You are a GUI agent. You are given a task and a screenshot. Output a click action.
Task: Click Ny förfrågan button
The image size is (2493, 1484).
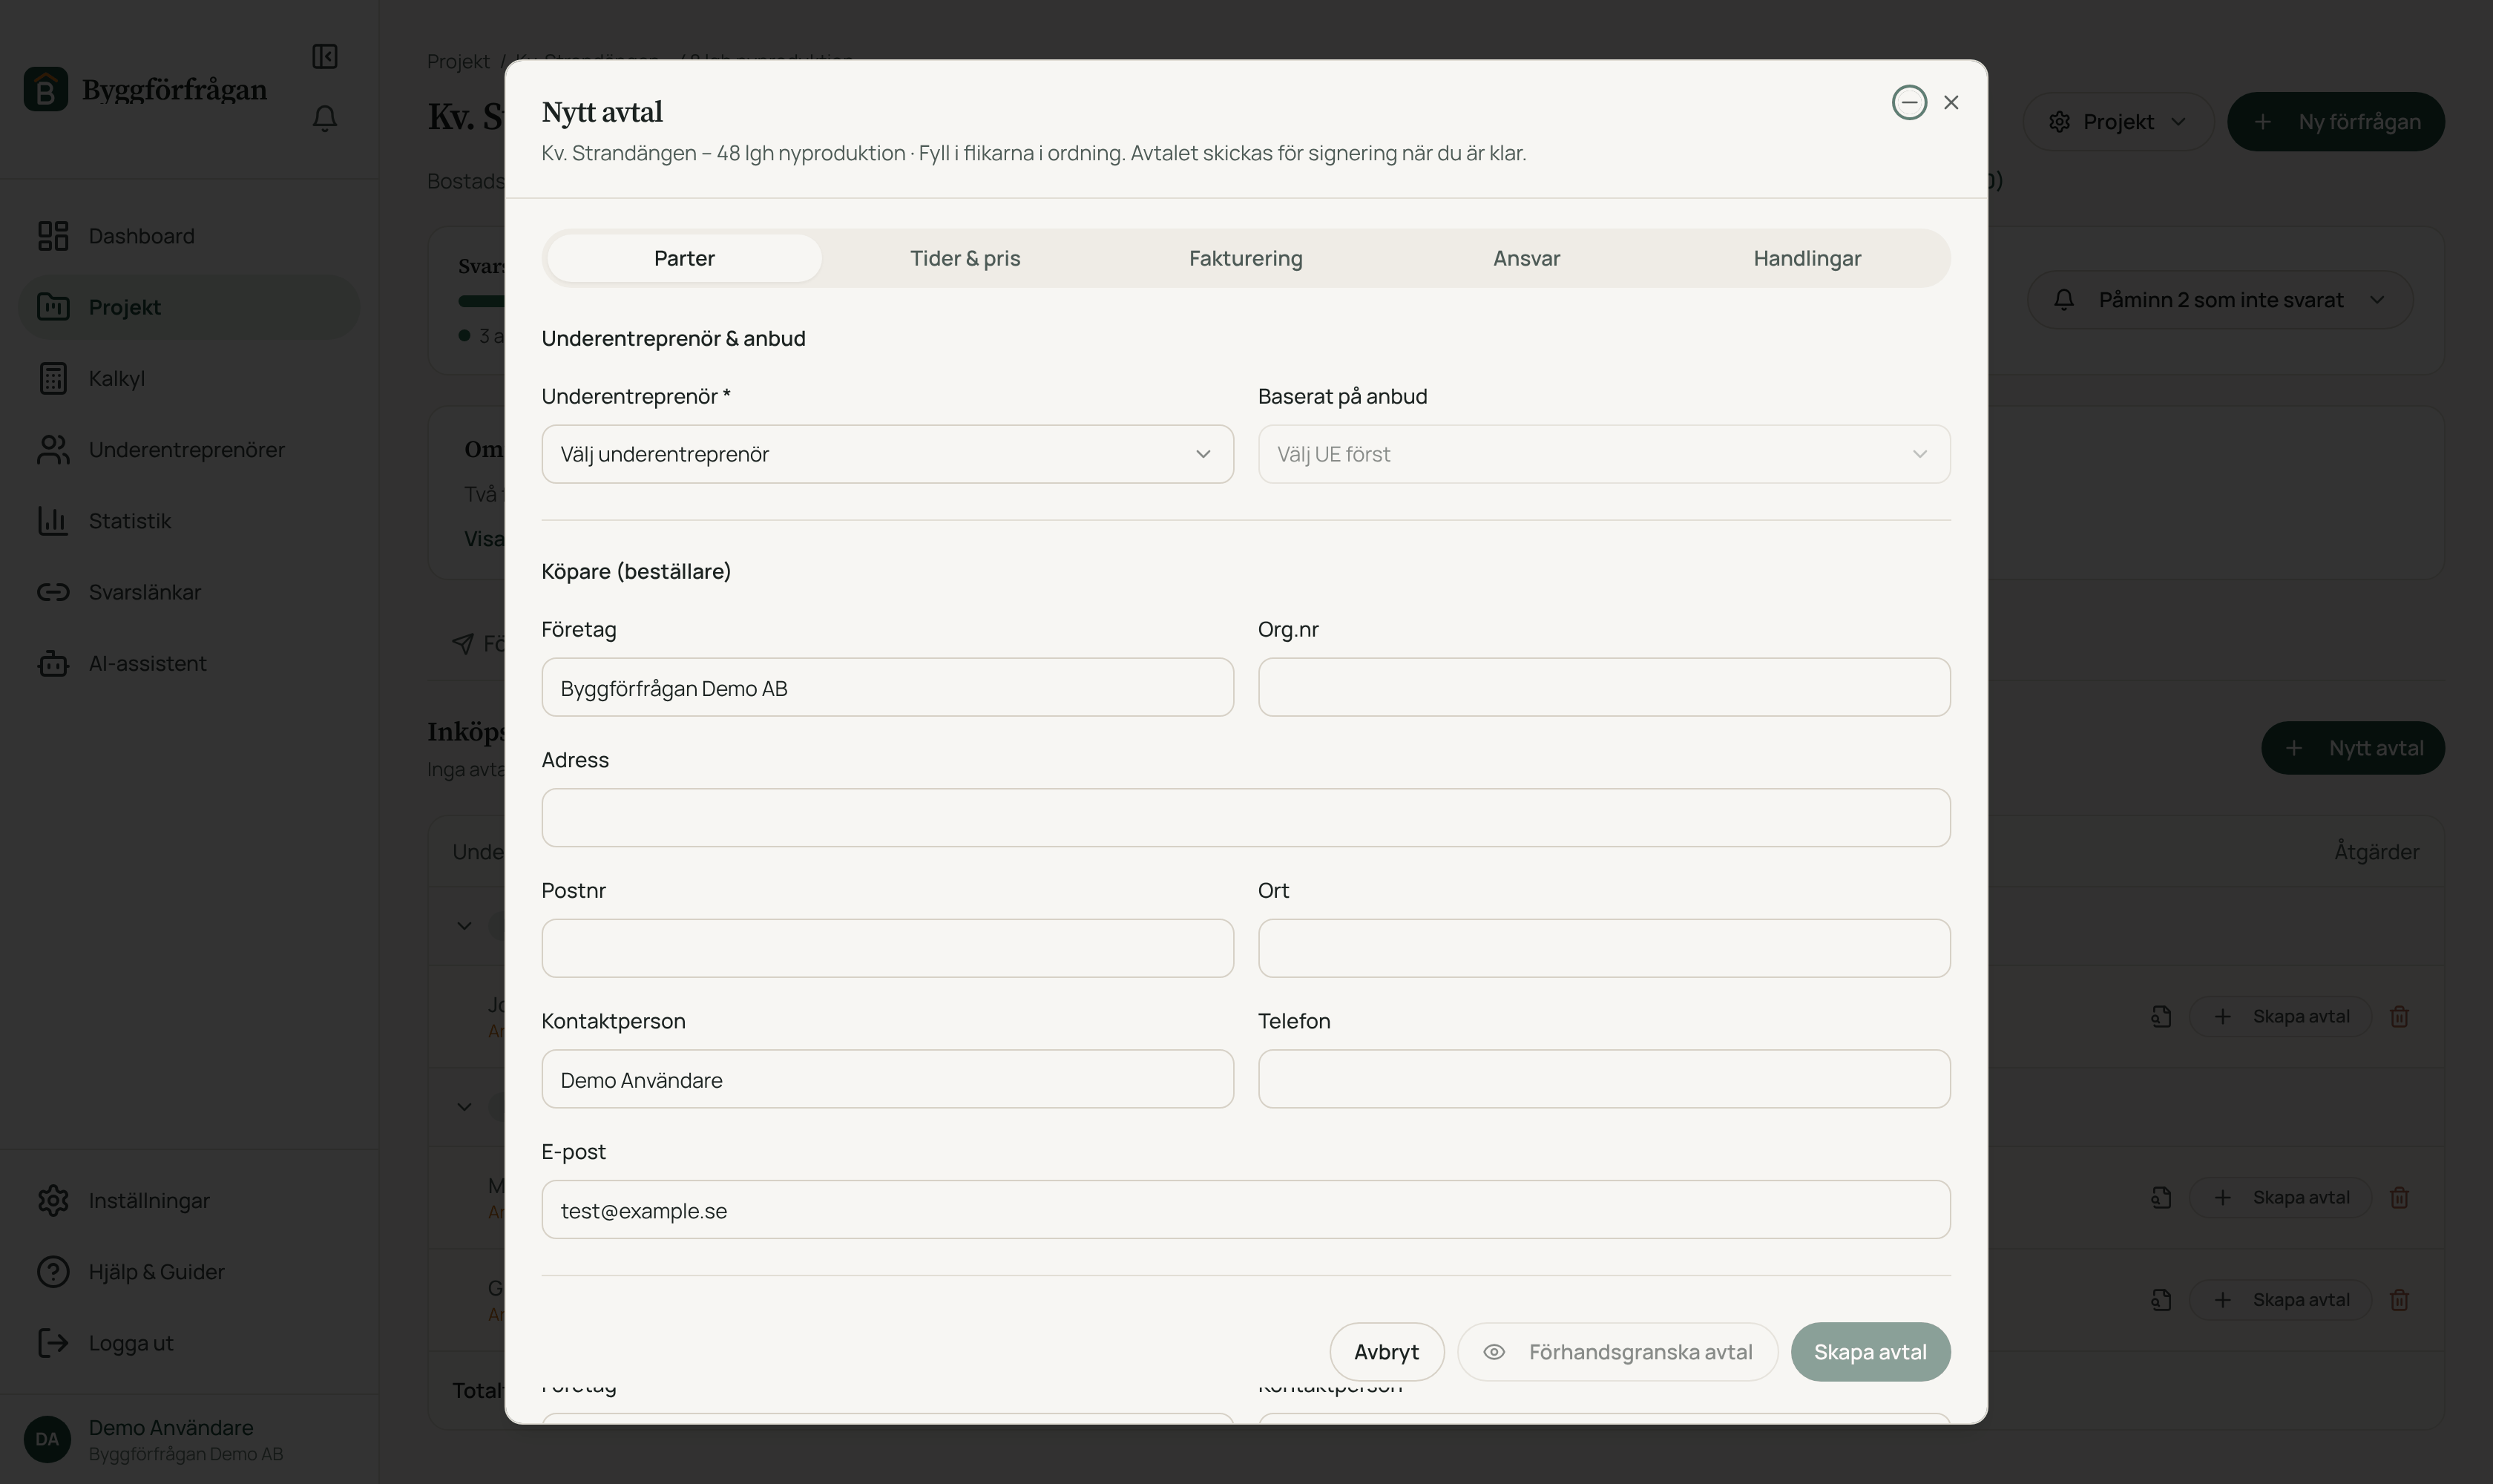click(2336, 122)
